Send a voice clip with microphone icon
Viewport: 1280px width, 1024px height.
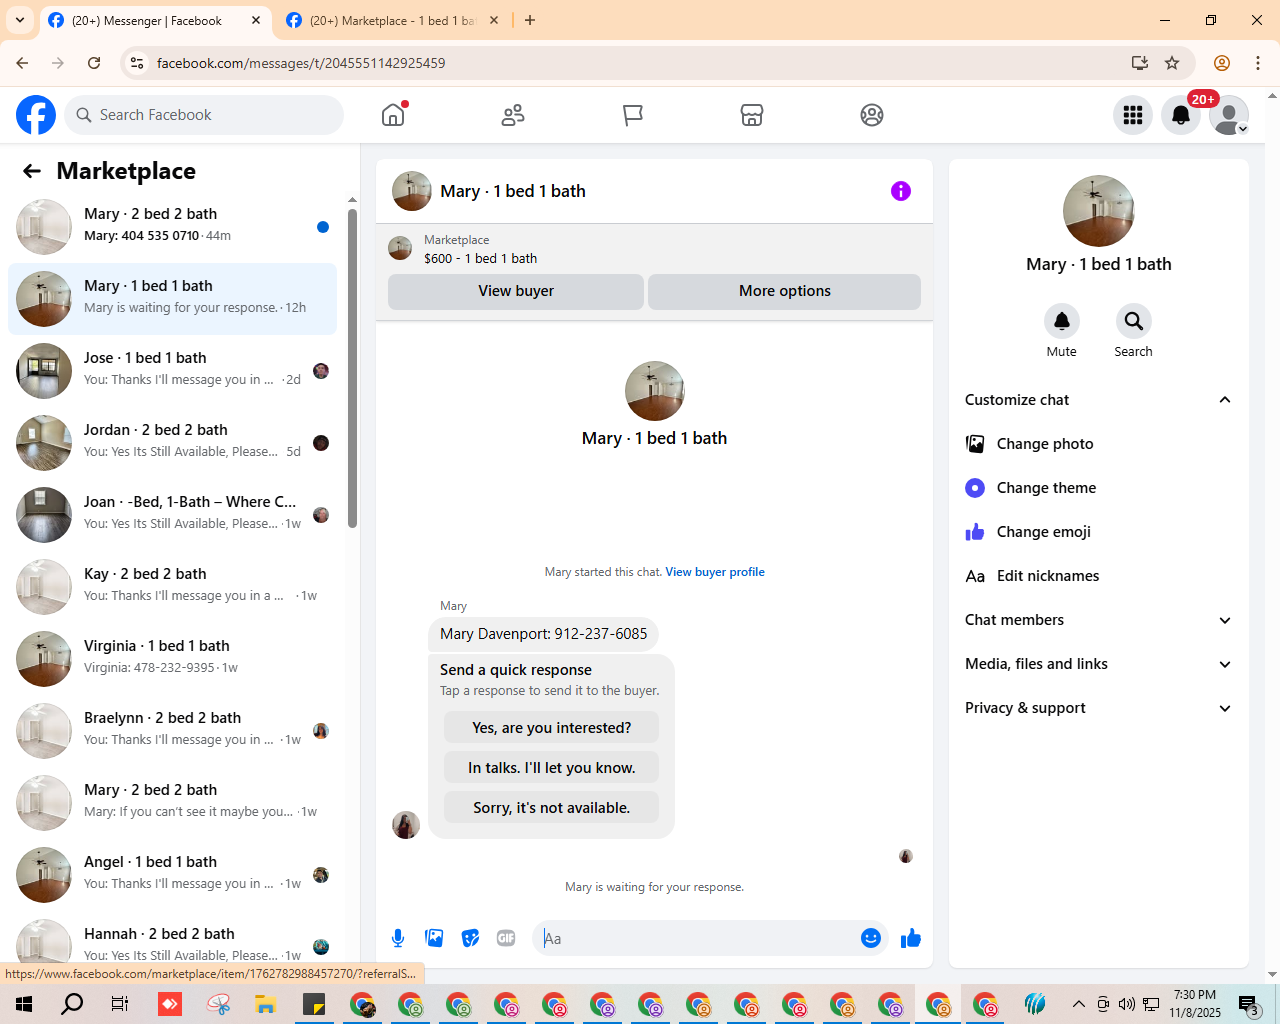[398, 938]
